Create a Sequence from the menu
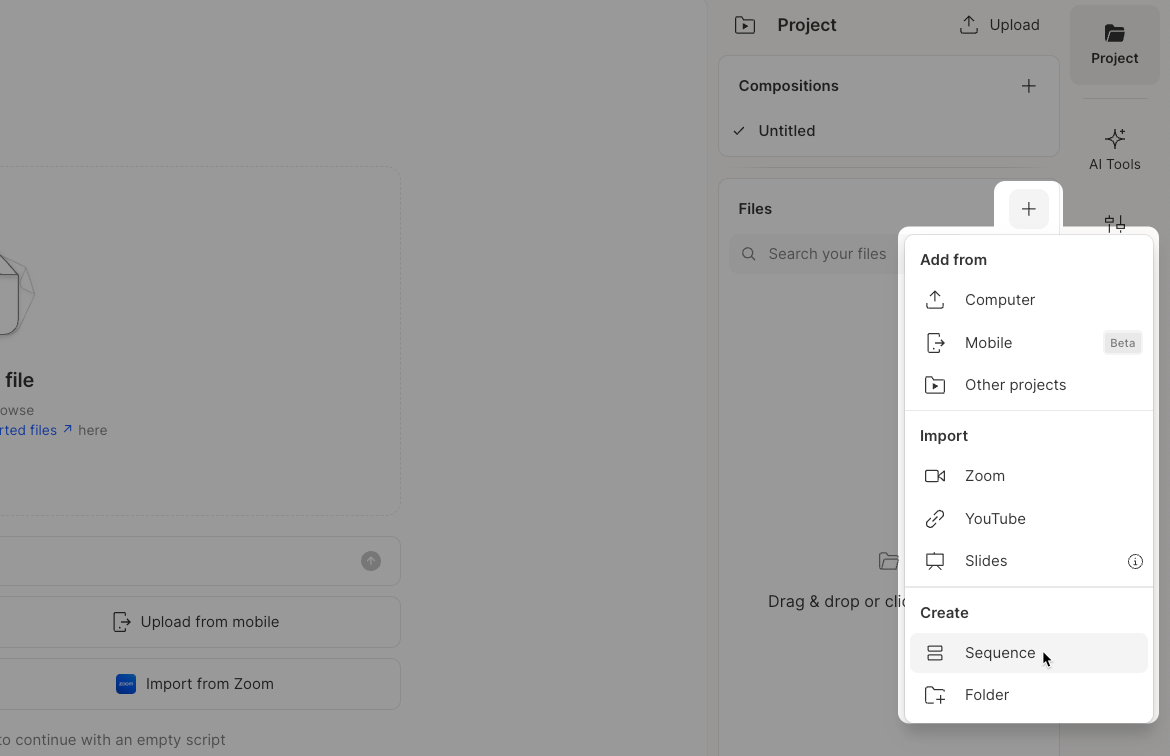1170x756 pixels. click(x=999, y=652)
